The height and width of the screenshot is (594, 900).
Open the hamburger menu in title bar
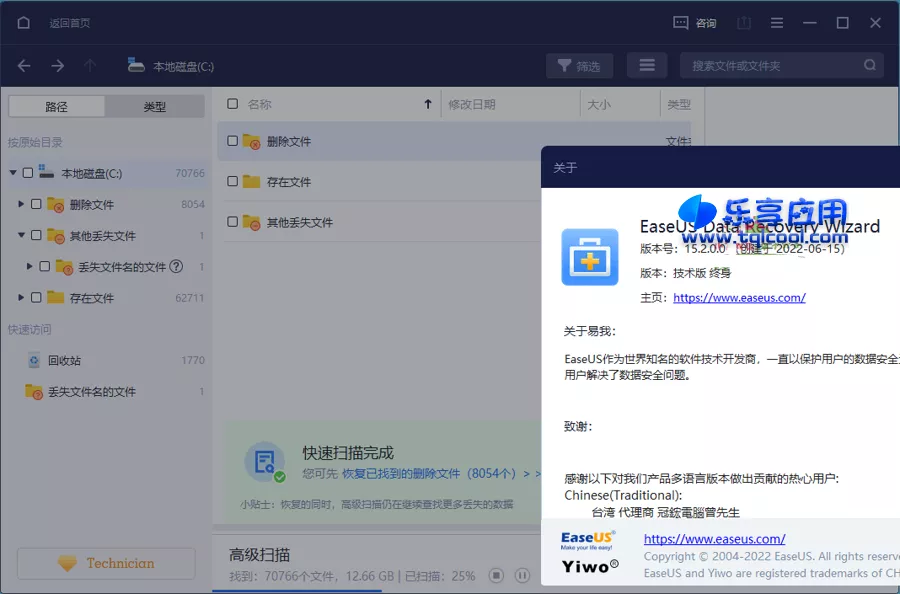(777, 23)
